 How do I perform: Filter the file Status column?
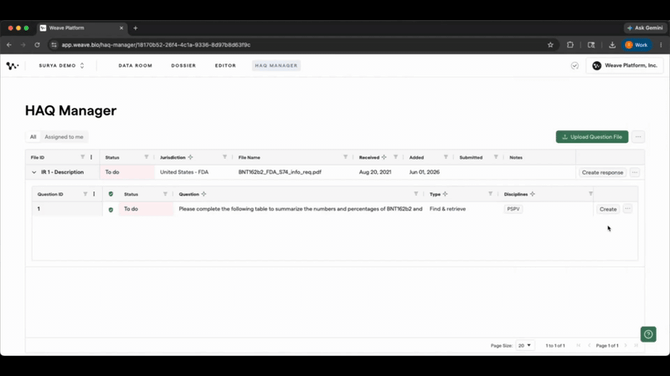point(146,157)
